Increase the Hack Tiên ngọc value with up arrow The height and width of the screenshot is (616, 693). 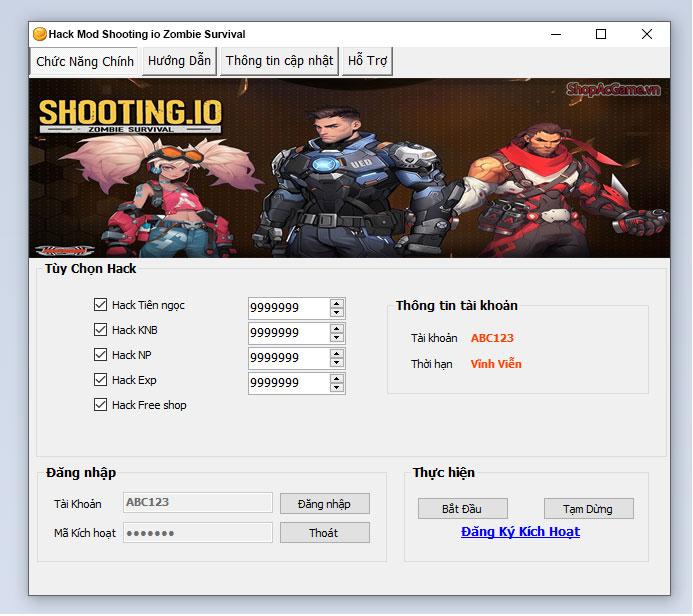click(x=337, y=304)
